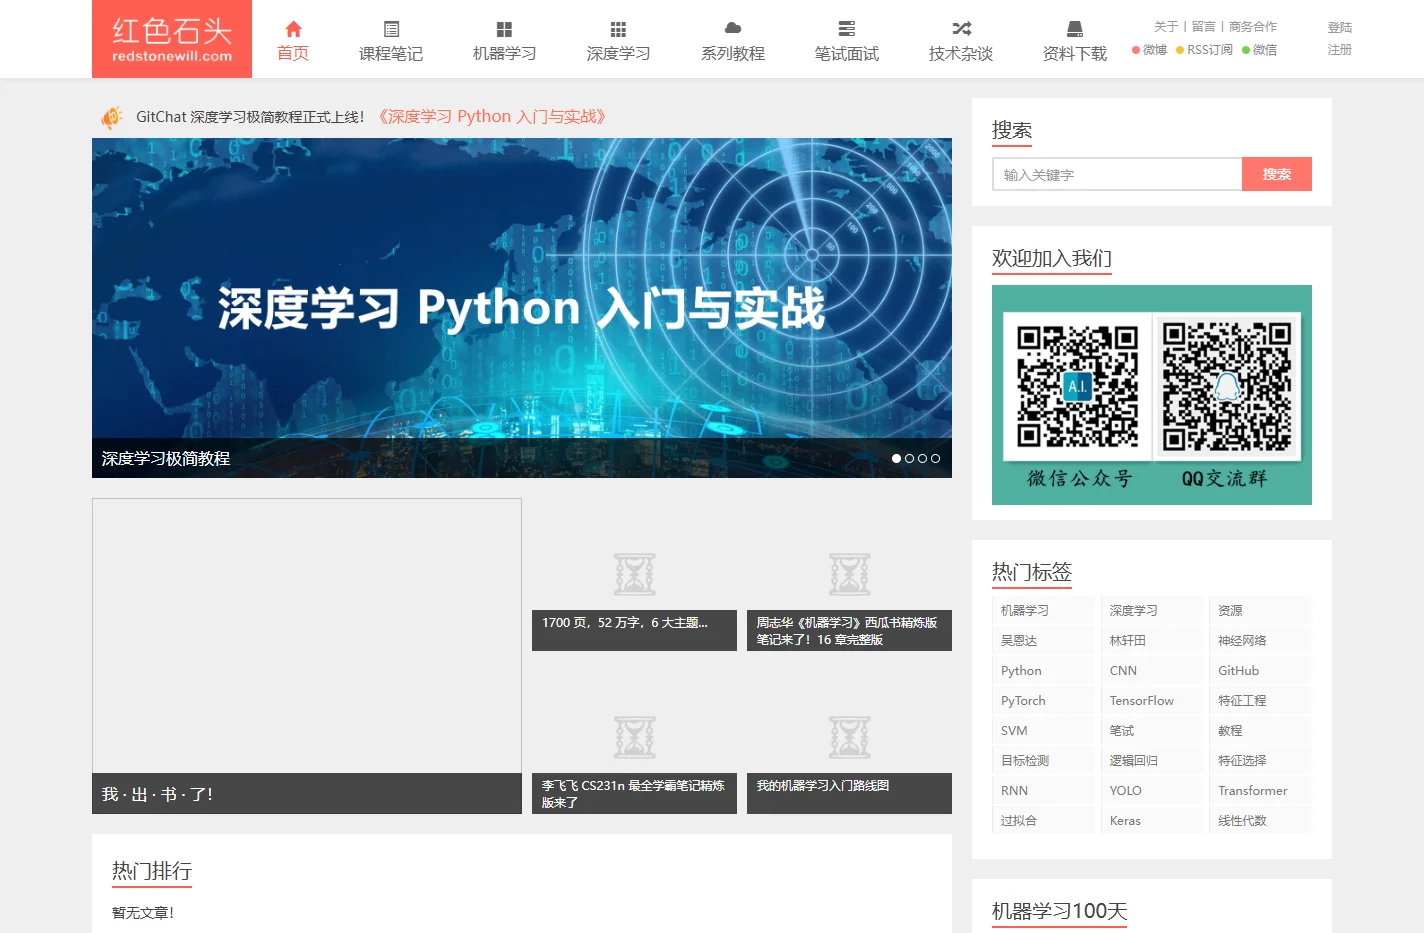The image size is (1424, 933).
Task: Open the 微博 link
Action: pyautogui.click(x=1150, y=50)
